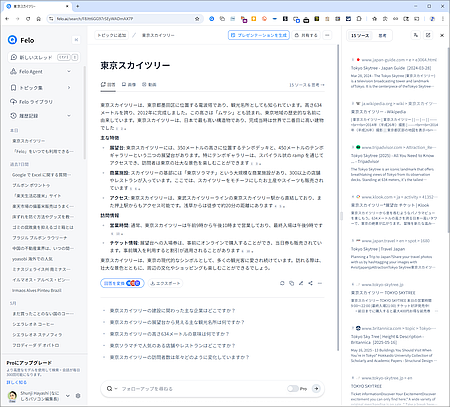The image size is (450, 407).
Task: Expand the user account chevron
Action: 68,396
